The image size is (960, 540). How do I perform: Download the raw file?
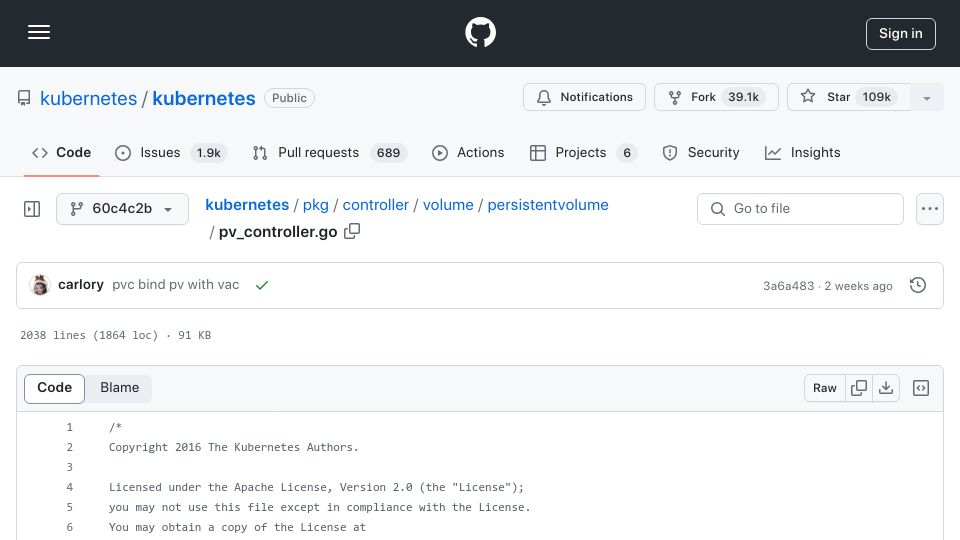tap(886, 388)
